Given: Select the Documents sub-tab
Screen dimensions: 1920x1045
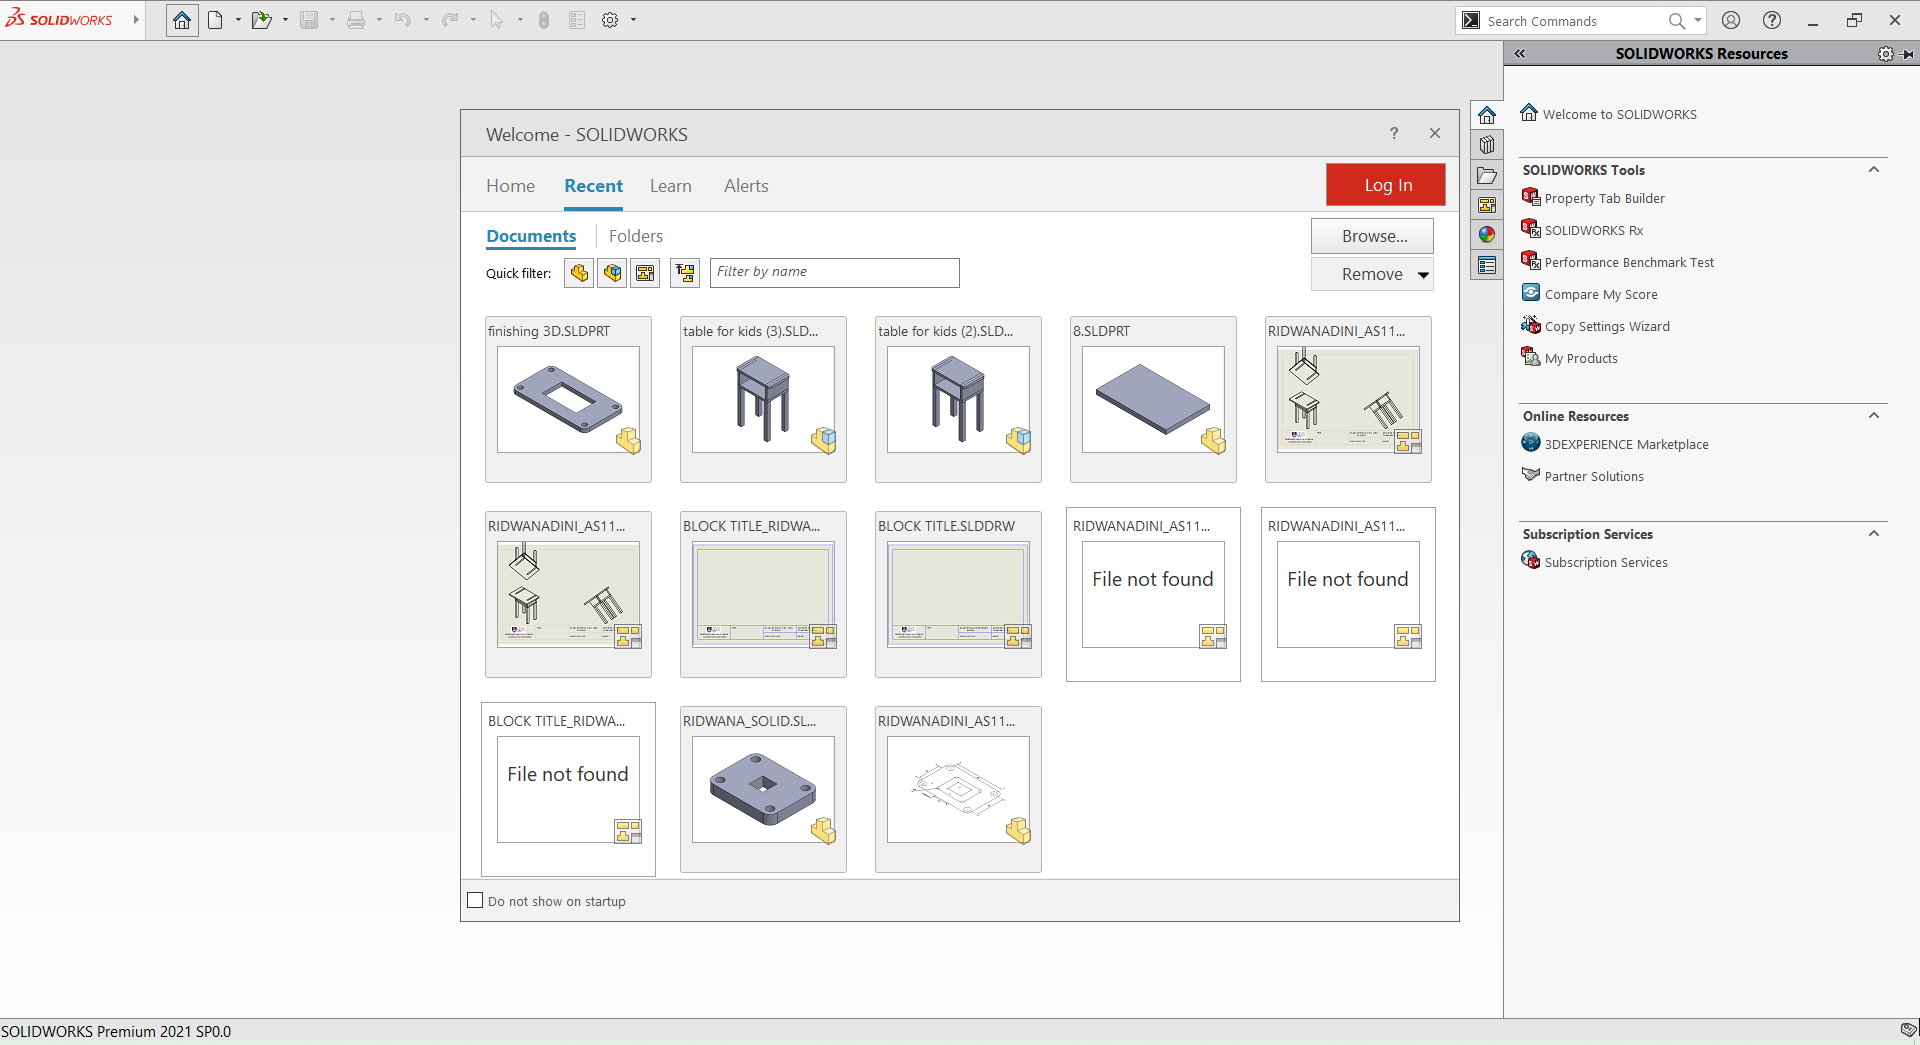Looking at the screenshot, I should click(531, 236).
